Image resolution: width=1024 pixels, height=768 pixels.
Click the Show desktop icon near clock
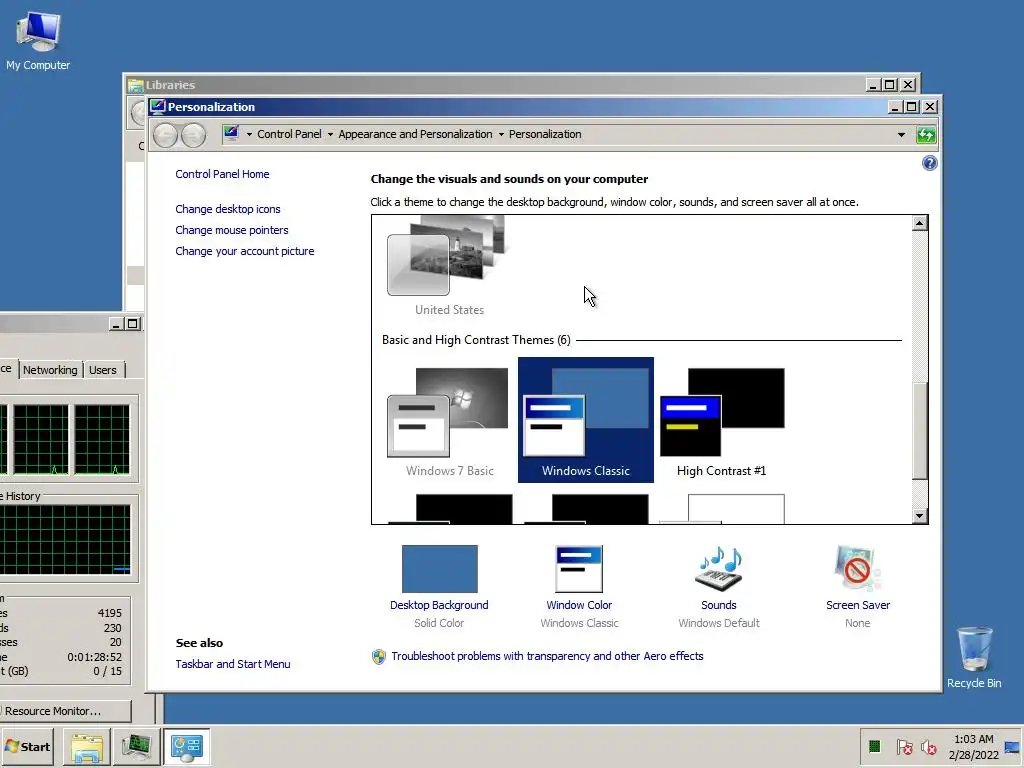[1012, 746]
